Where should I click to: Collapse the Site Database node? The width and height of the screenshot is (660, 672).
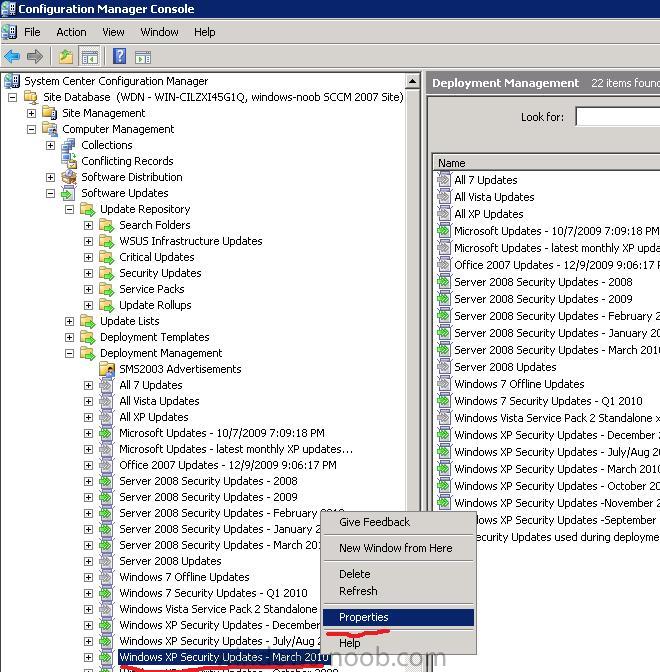(x=12, y=98)
